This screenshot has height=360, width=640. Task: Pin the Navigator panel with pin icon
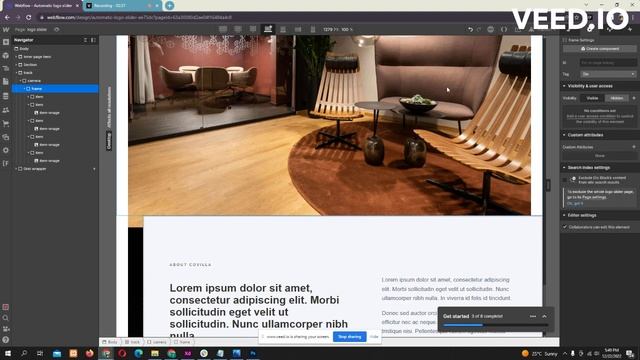[x=93, y=40]
